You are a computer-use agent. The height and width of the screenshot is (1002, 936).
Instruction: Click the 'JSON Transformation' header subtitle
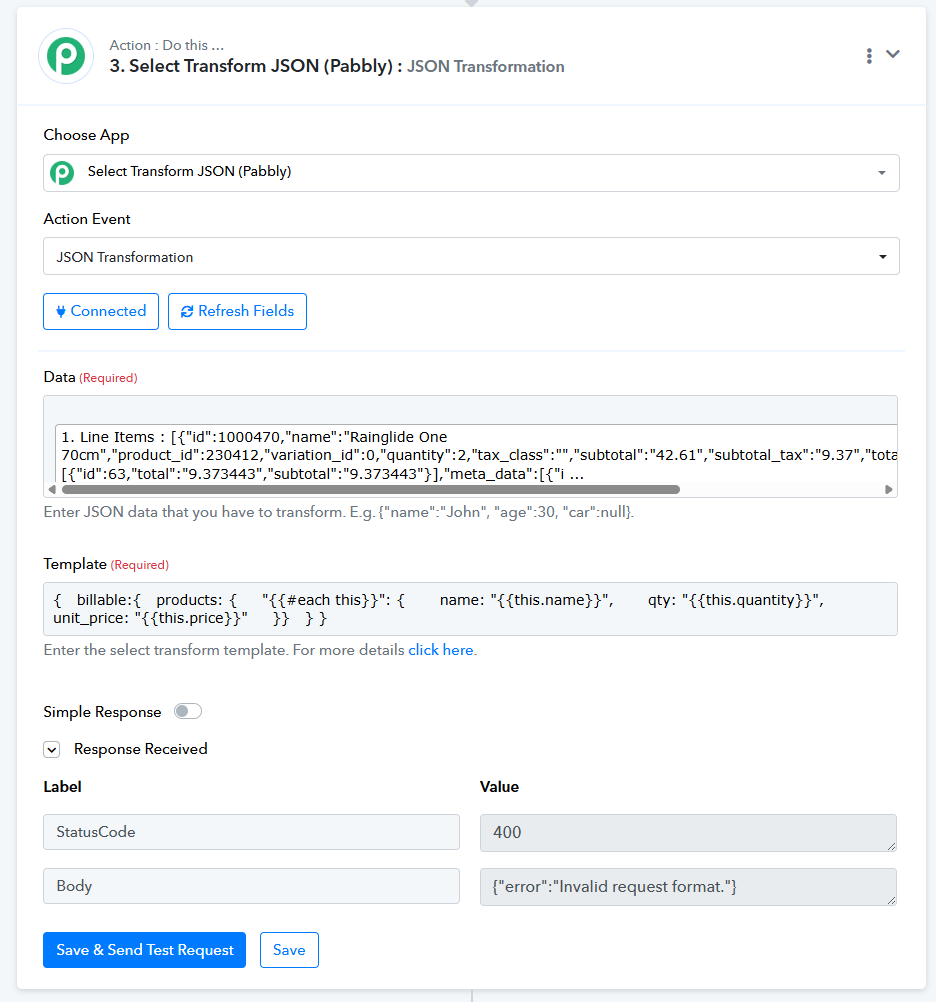click(x=486, y=66)
